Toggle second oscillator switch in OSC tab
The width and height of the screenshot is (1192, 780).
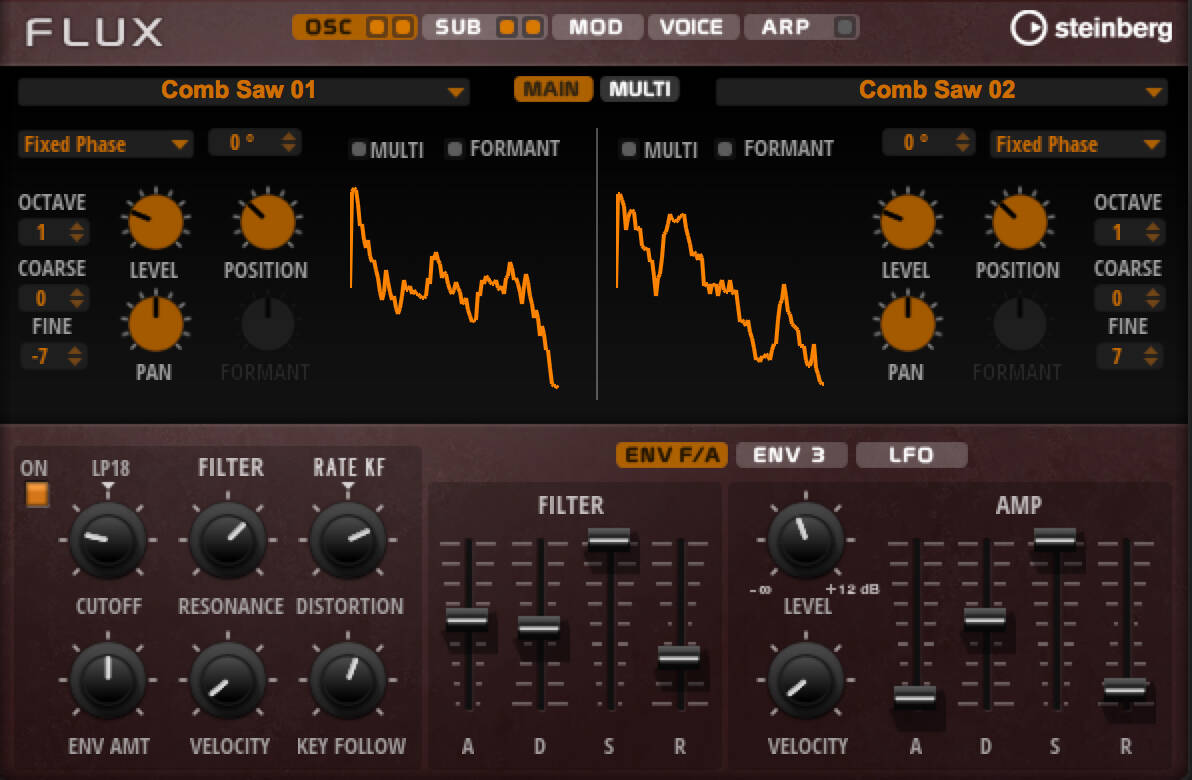(402, 27)
